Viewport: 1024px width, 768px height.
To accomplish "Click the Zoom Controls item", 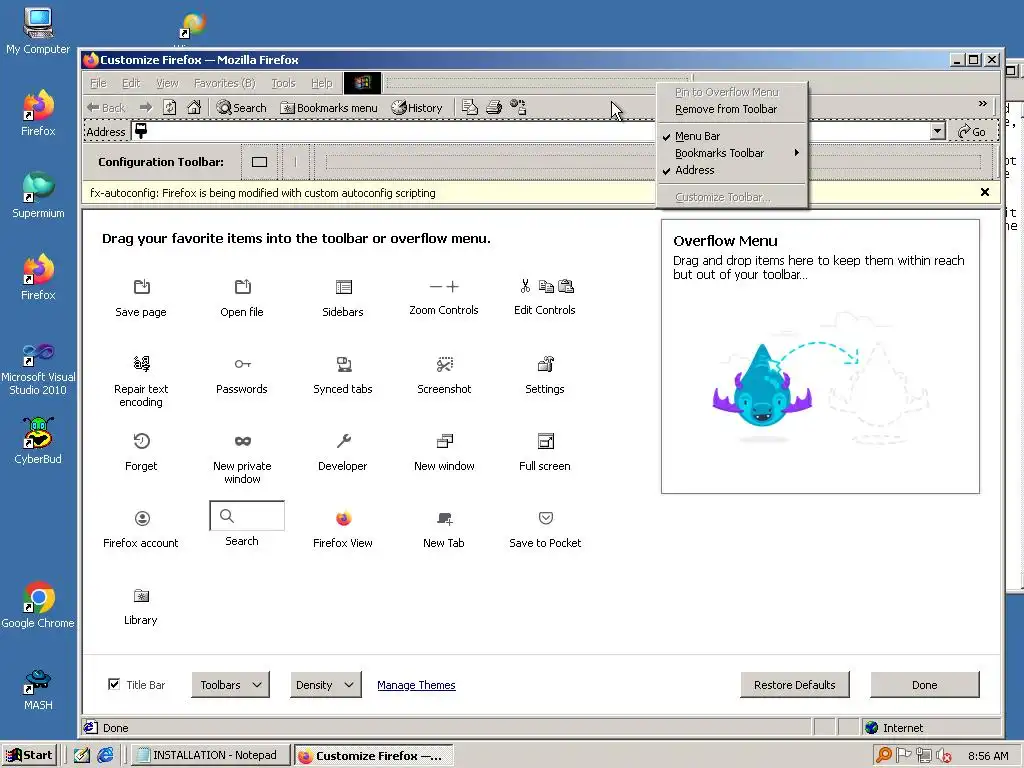I will pos(444,297).
